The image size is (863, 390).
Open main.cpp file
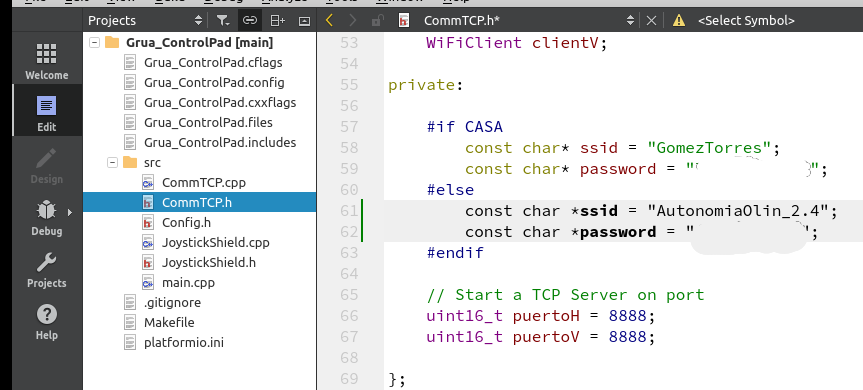coord(188,283)
